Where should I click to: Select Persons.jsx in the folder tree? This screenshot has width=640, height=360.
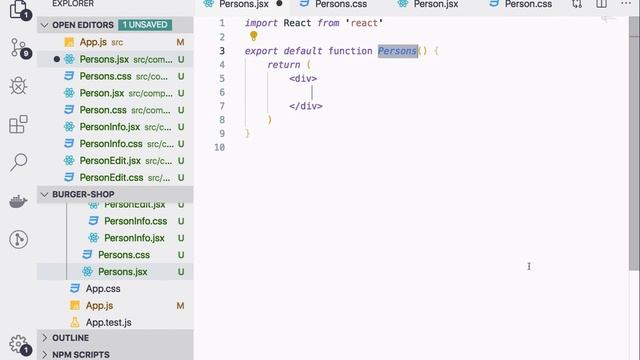pos(115,272)
